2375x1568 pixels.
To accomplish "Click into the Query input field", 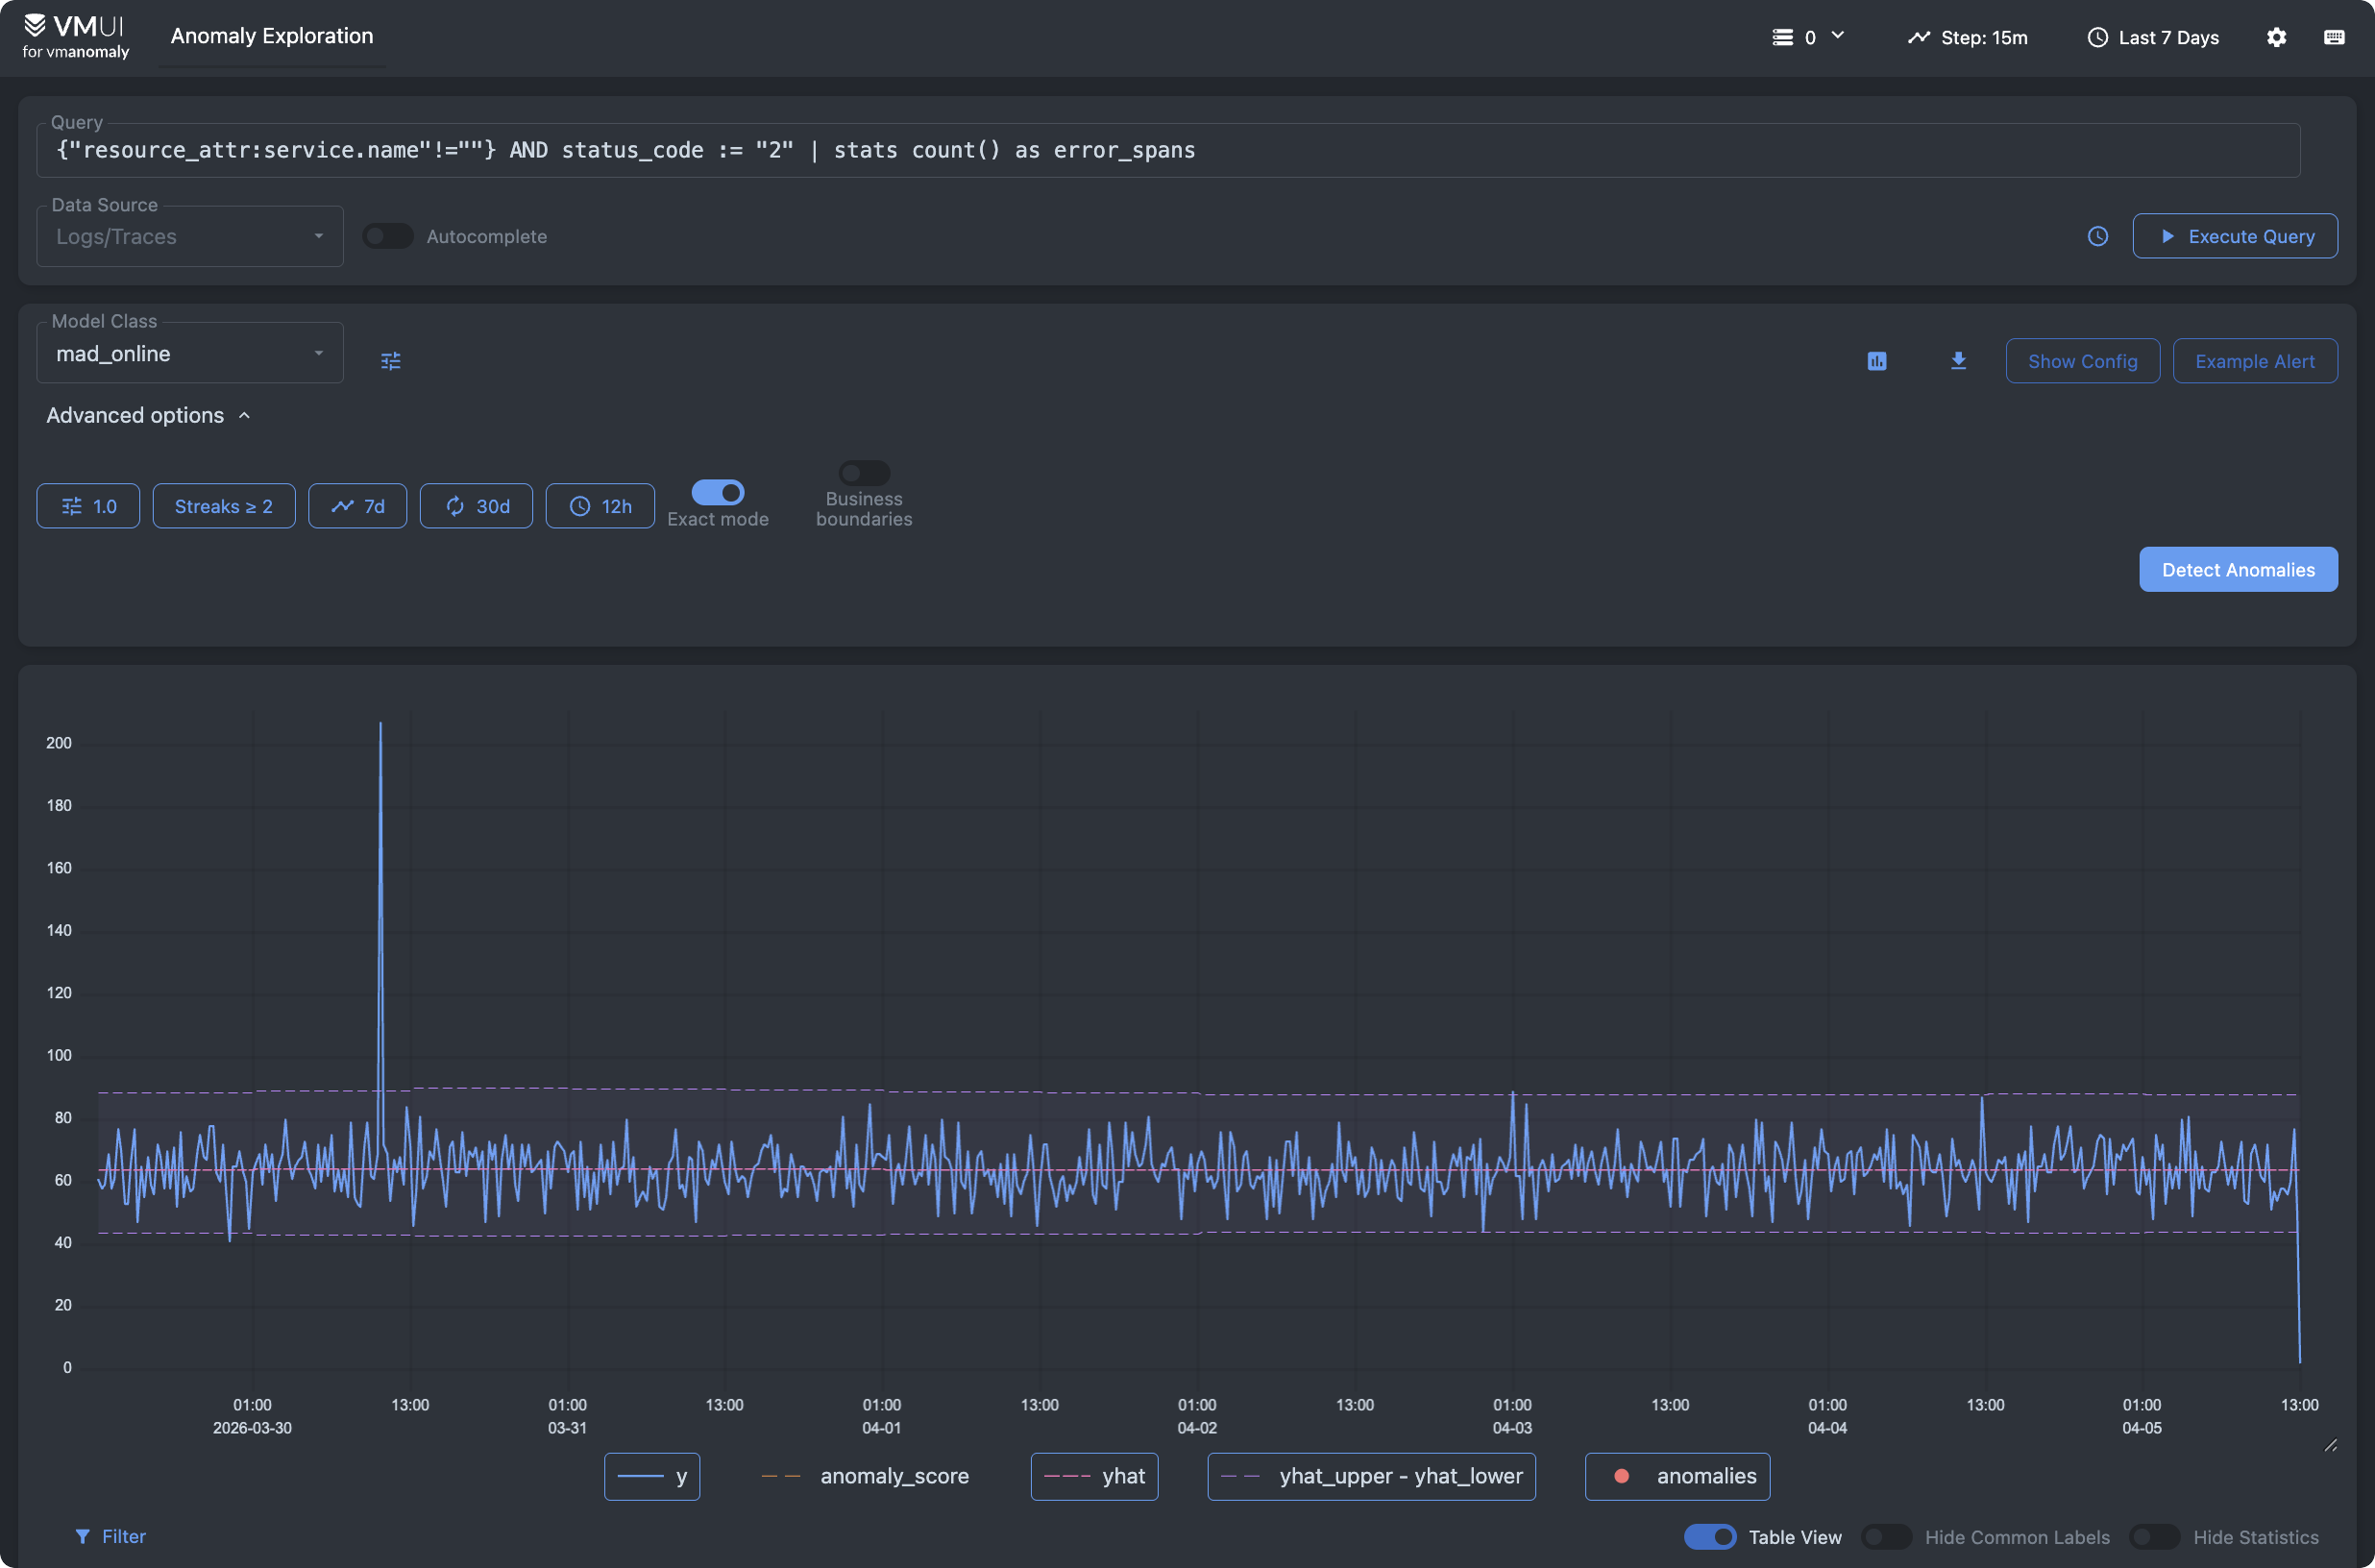I will pos(1168,150).
